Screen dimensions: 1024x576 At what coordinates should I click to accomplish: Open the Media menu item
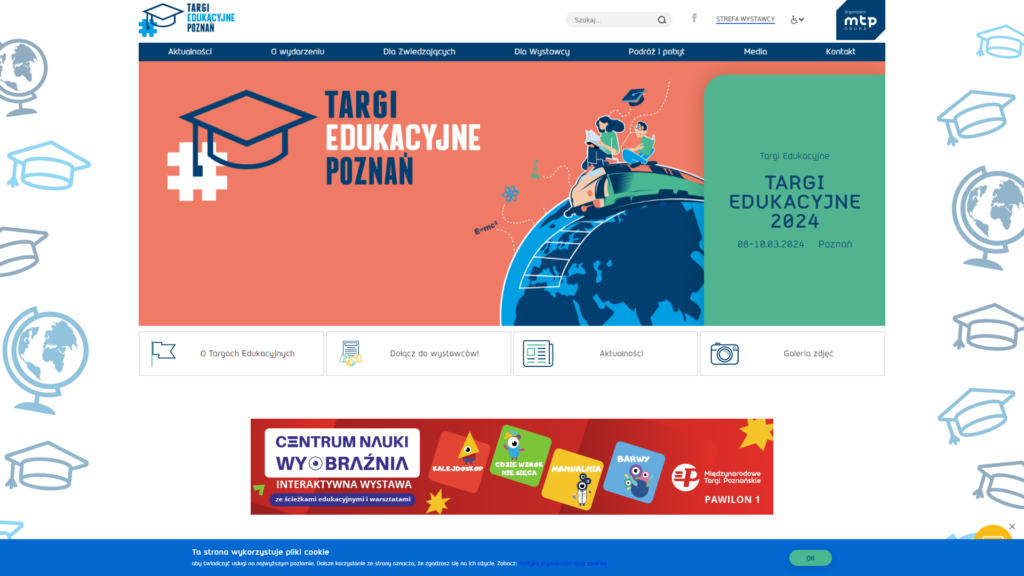[x=756, y=52]
